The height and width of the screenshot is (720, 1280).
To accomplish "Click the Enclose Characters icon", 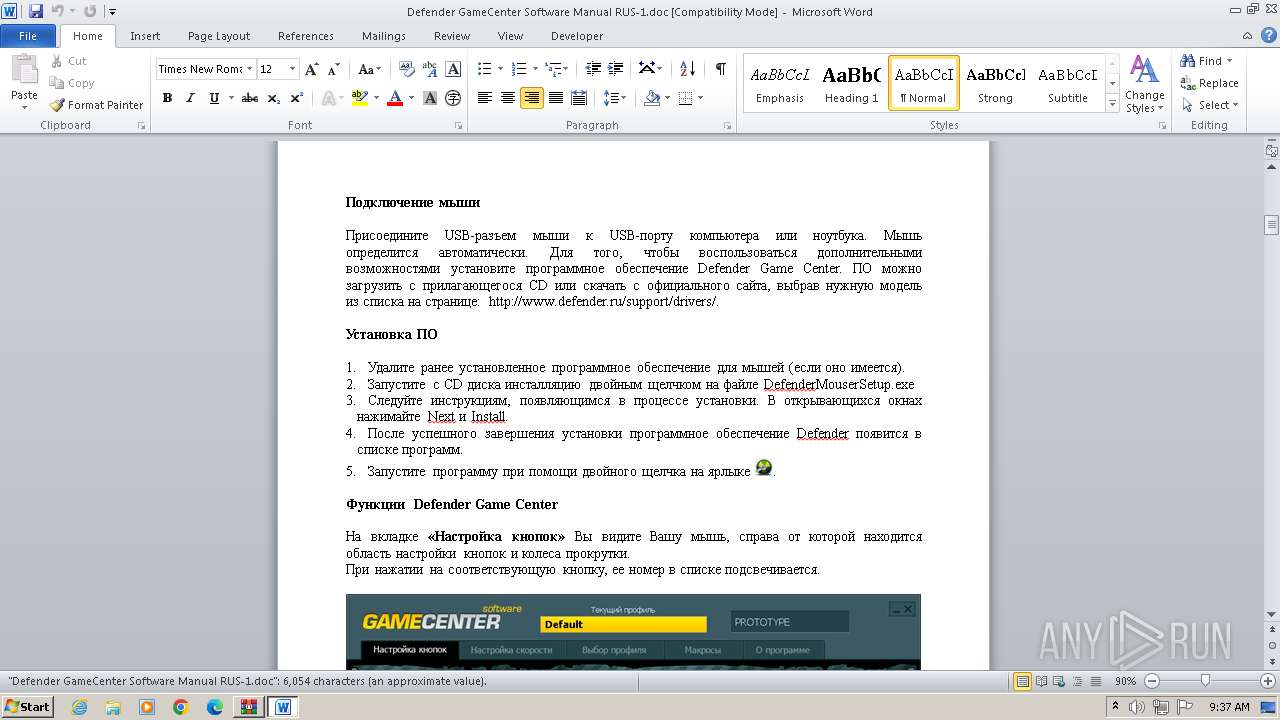I will pos(453,98).
